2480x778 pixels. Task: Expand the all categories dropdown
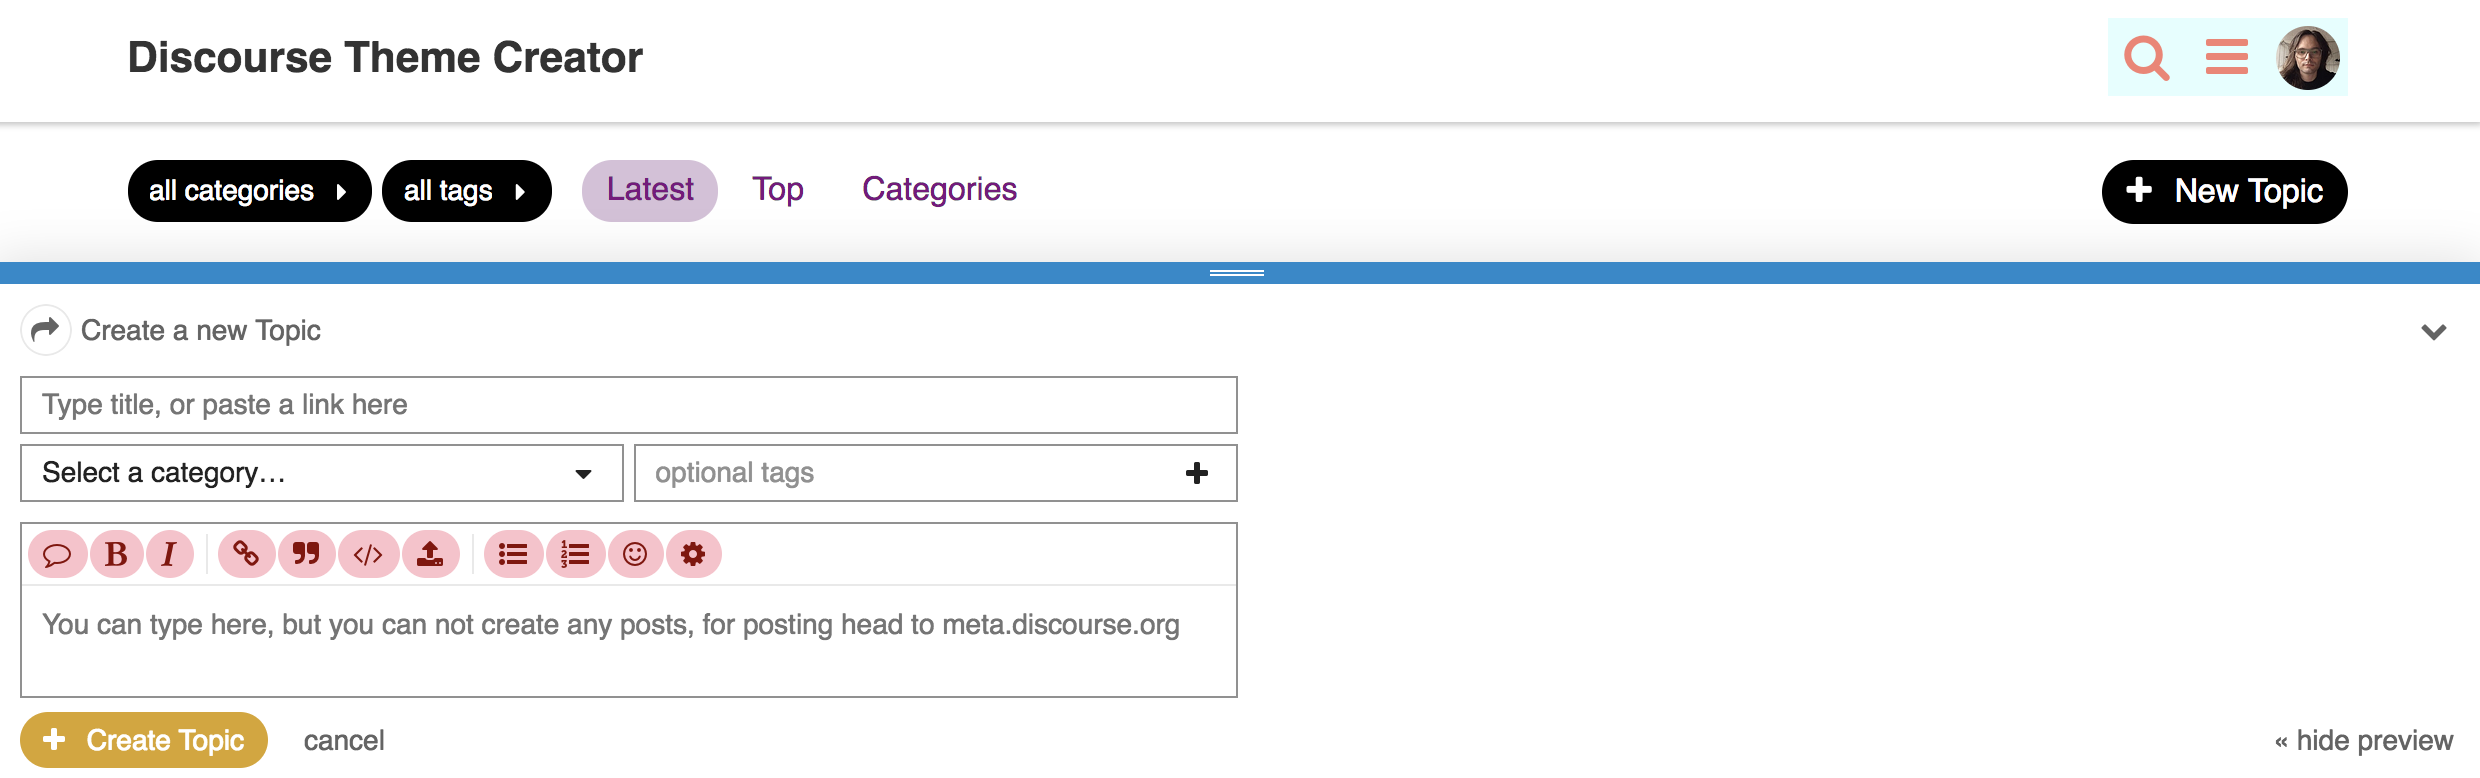tap(249, 191)
